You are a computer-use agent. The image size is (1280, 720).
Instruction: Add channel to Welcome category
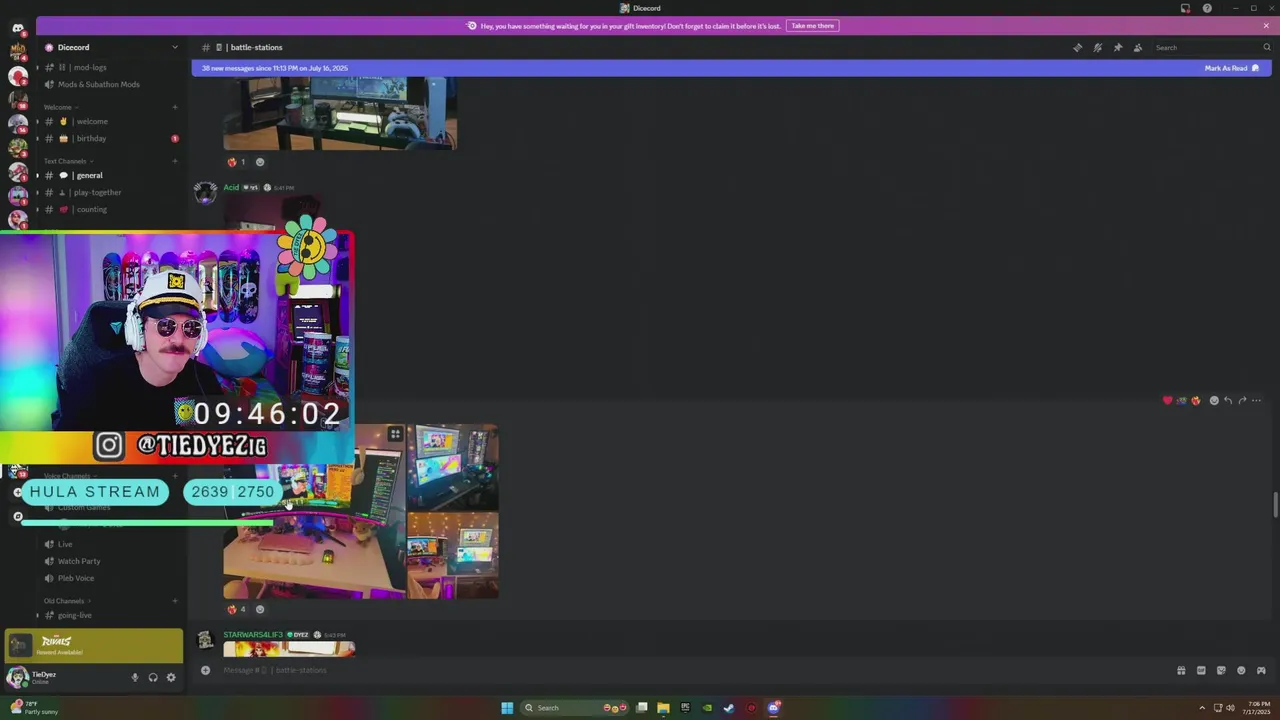175,107
